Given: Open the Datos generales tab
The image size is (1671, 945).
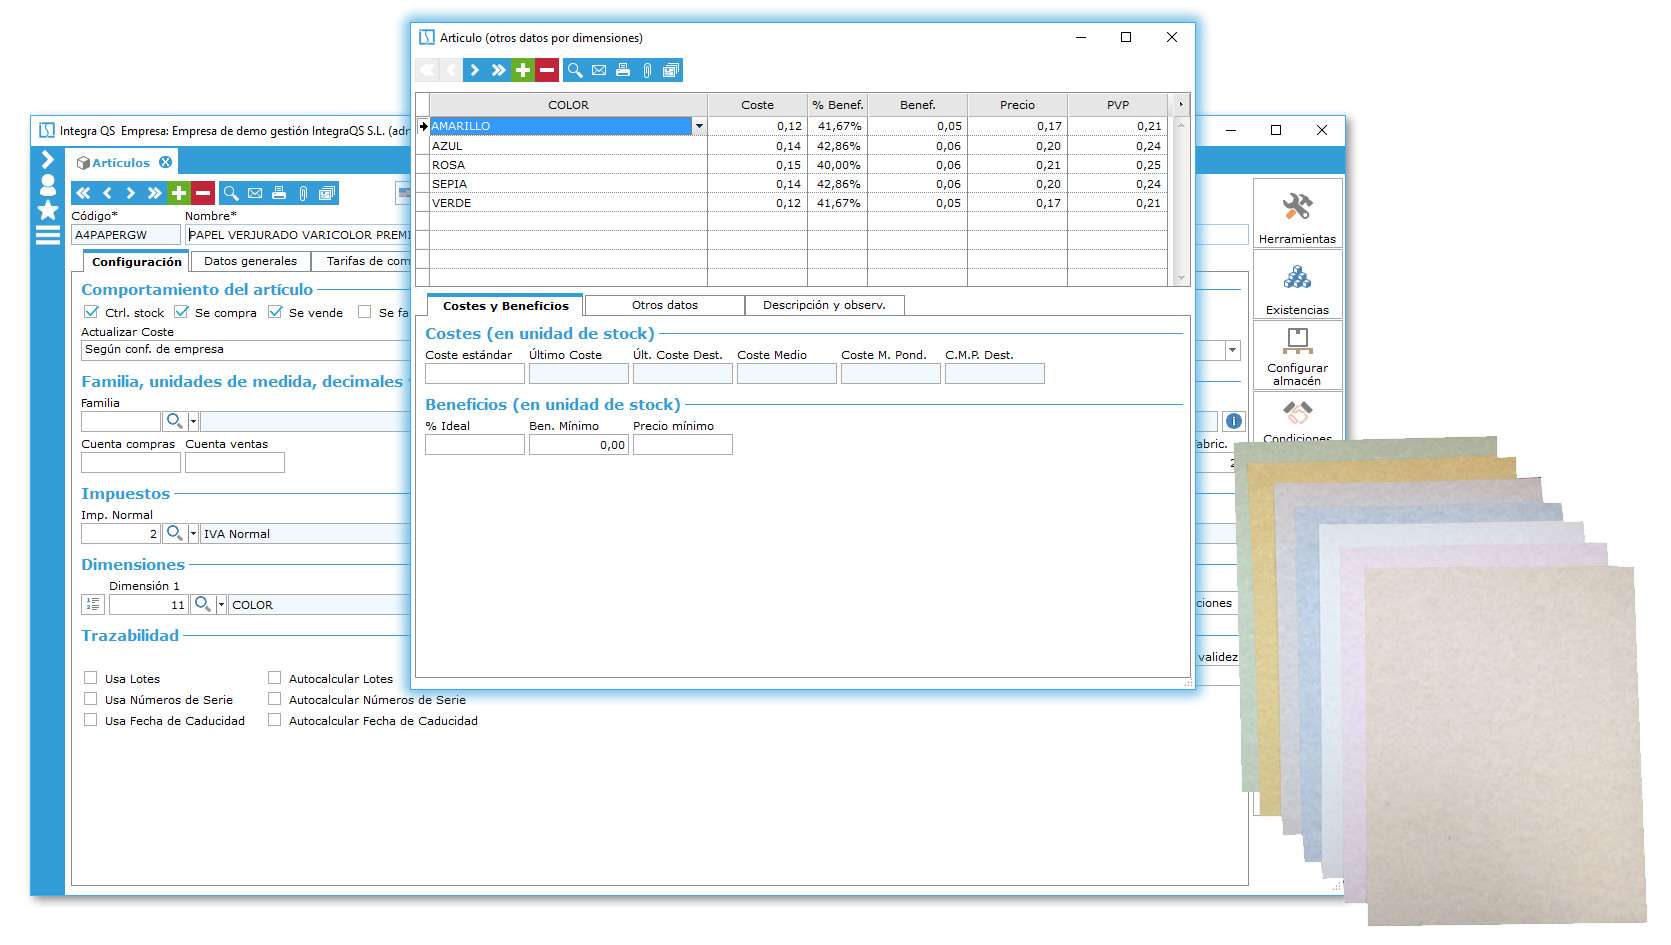Looking at the screenshot, I should tap(250, 261).
